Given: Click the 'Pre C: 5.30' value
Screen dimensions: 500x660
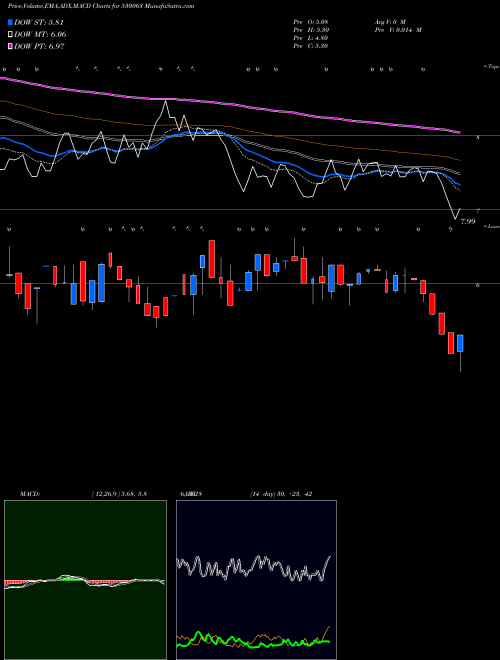Looking at the screenshot, I should pos(311,46).
